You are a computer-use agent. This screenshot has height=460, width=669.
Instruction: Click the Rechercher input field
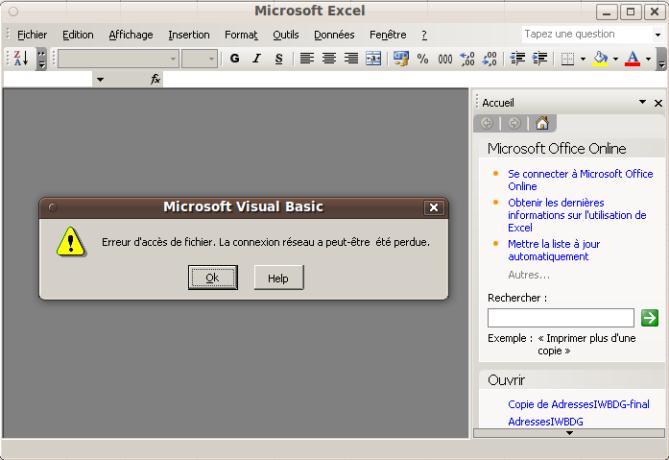[x=561, y=318]
